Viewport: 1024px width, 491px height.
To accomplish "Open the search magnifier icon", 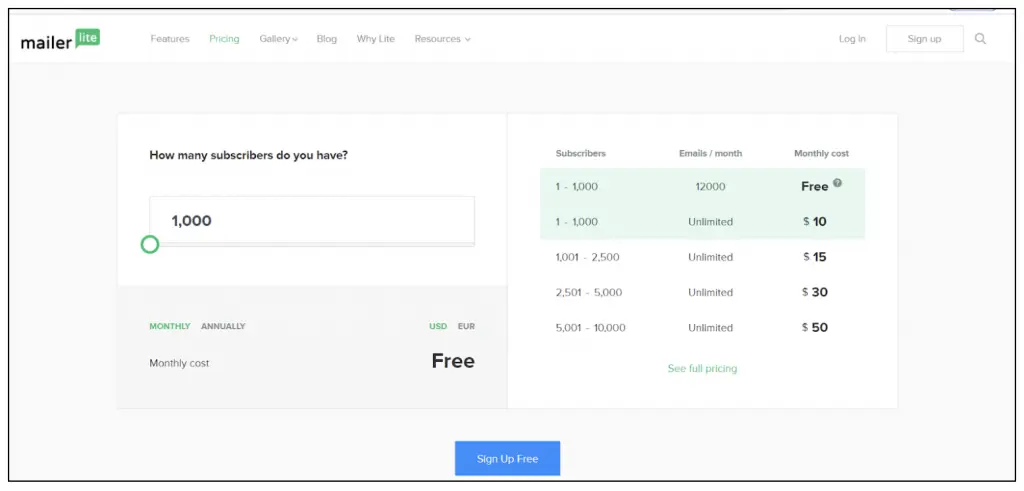I will click(x=980, y=39).
